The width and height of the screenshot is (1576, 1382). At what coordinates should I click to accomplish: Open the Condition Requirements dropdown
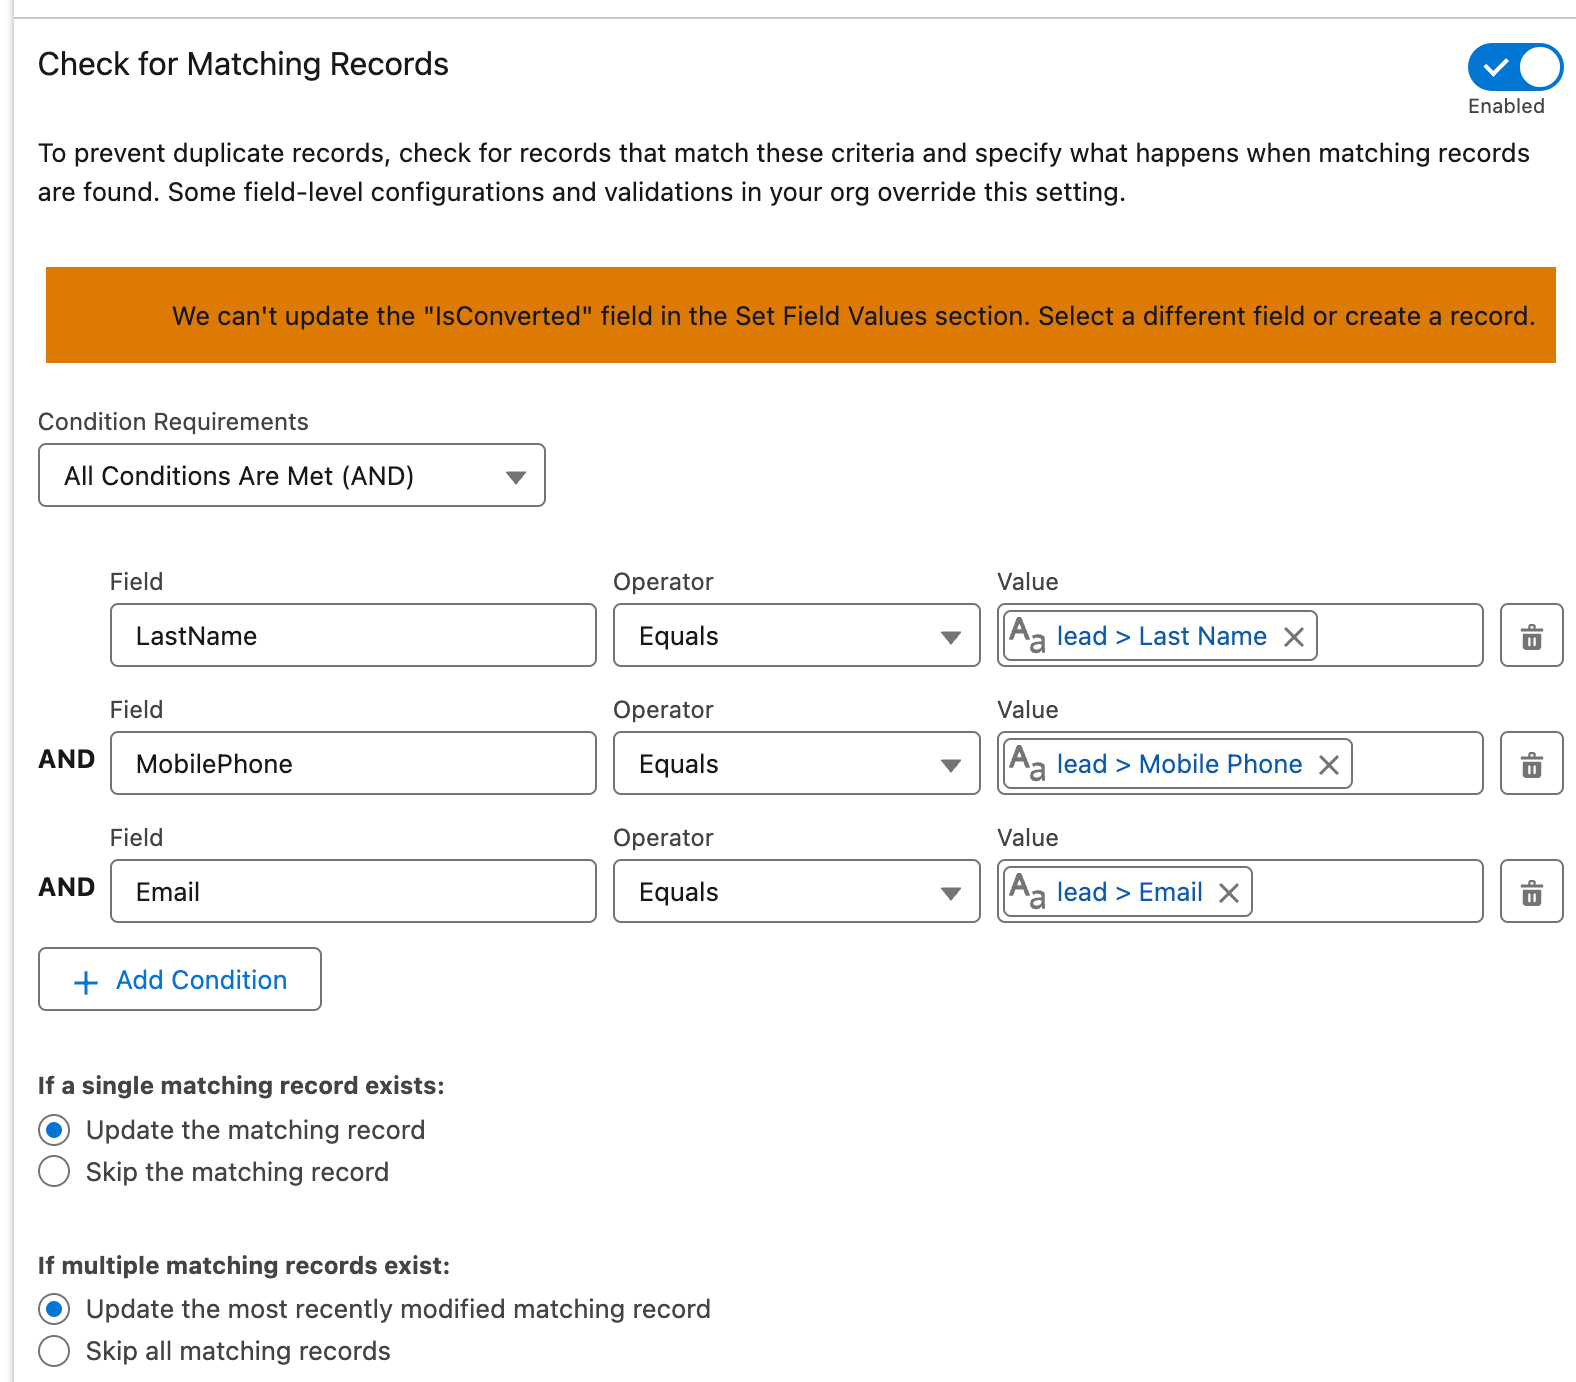[x=292, y=475]
